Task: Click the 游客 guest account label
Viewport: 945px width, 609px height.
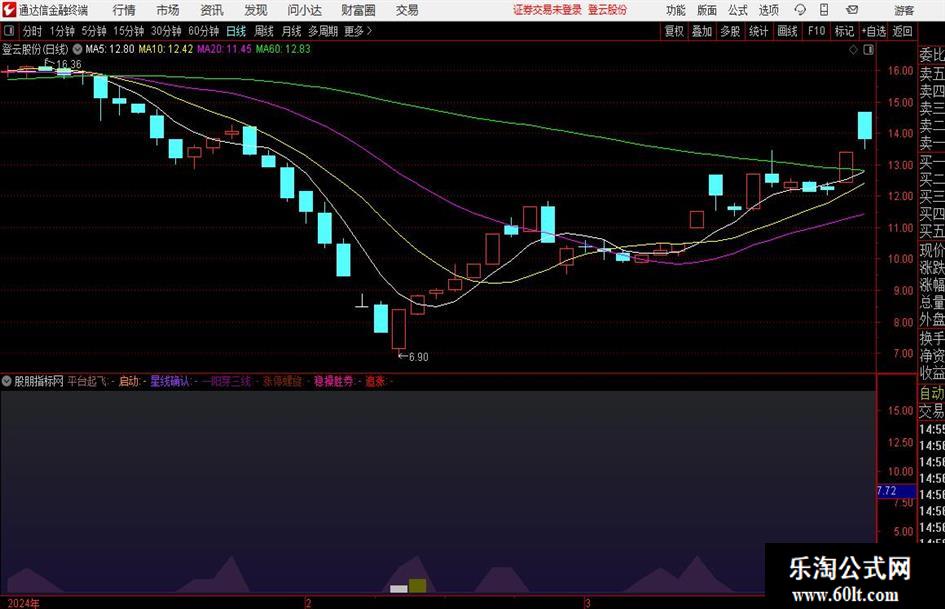Action: coord(904,10)
